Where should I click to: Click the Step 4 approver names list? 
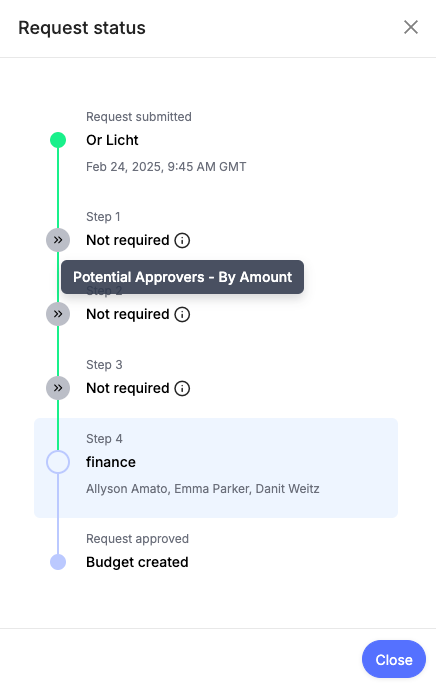coord(203,488)
